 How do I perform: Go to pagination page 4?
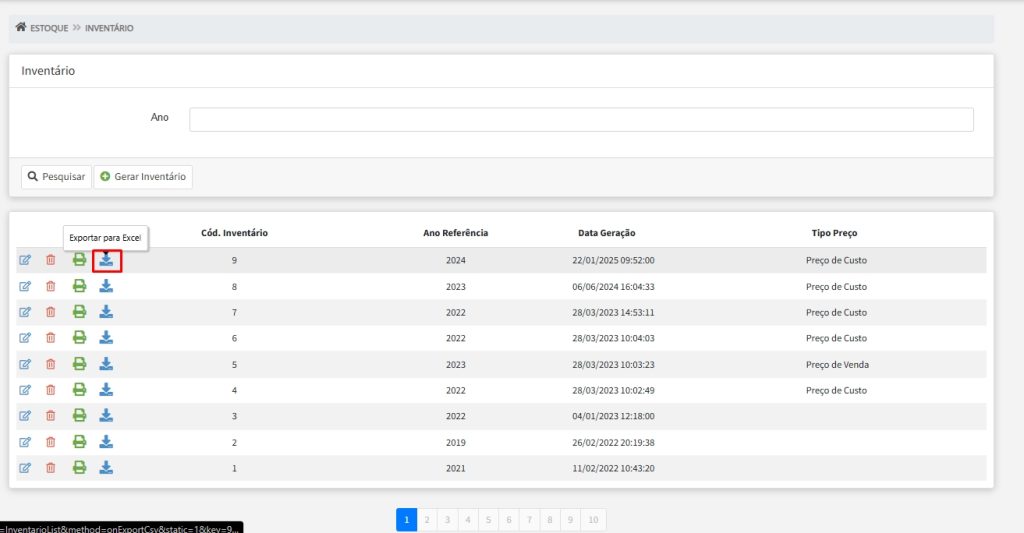coord(468,520)
